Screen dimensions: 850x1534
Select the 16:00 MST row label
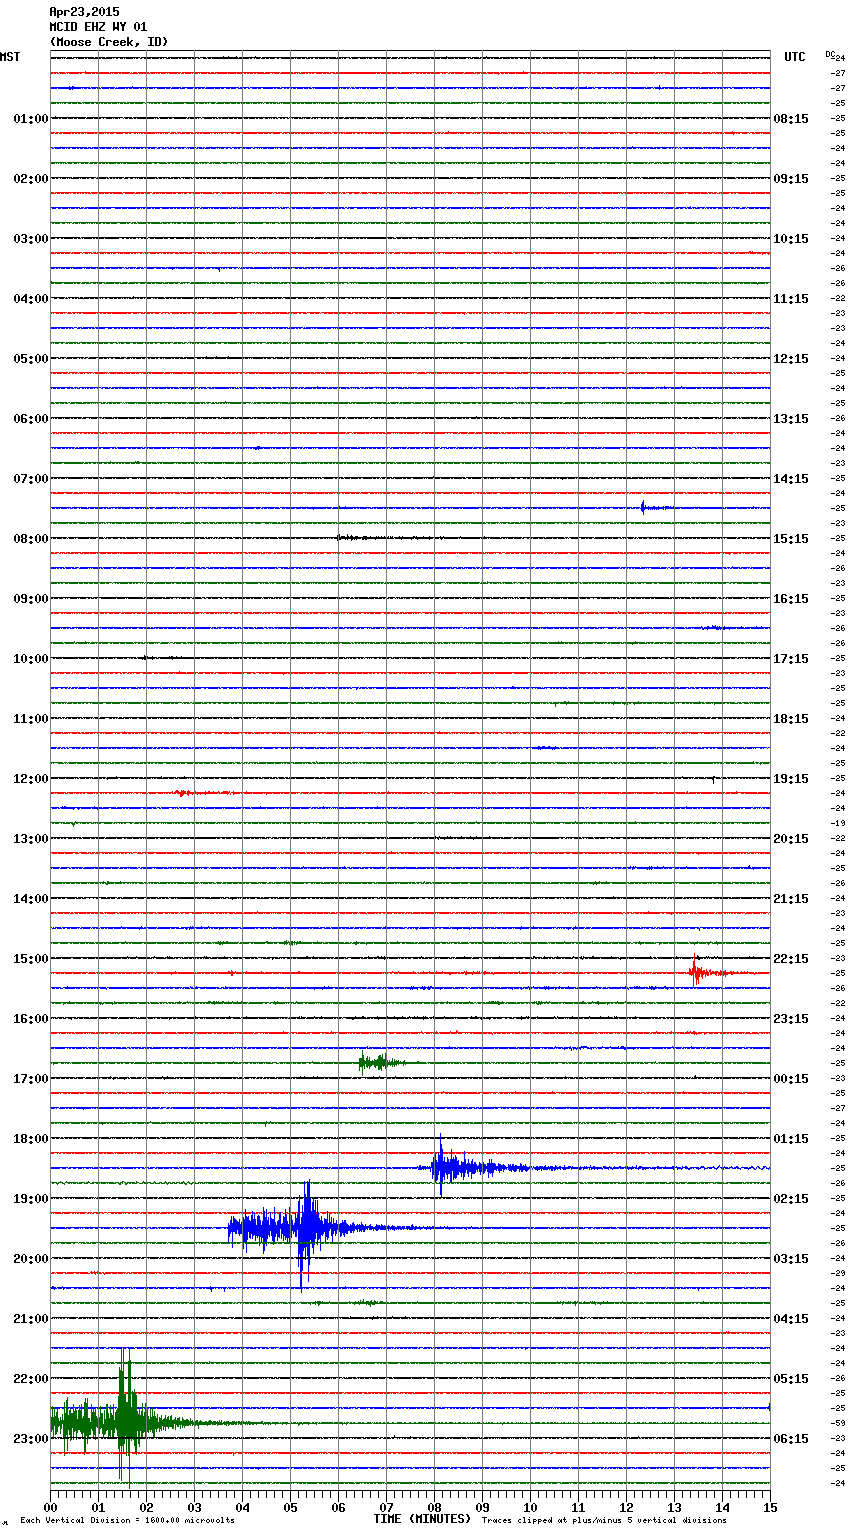pyautogui.click(x=31, y=1019)
